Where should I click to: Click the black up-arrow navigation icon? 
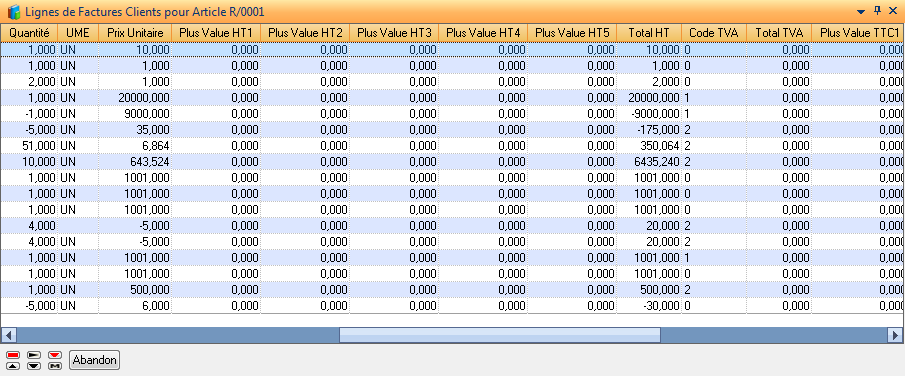click(13, 366)
